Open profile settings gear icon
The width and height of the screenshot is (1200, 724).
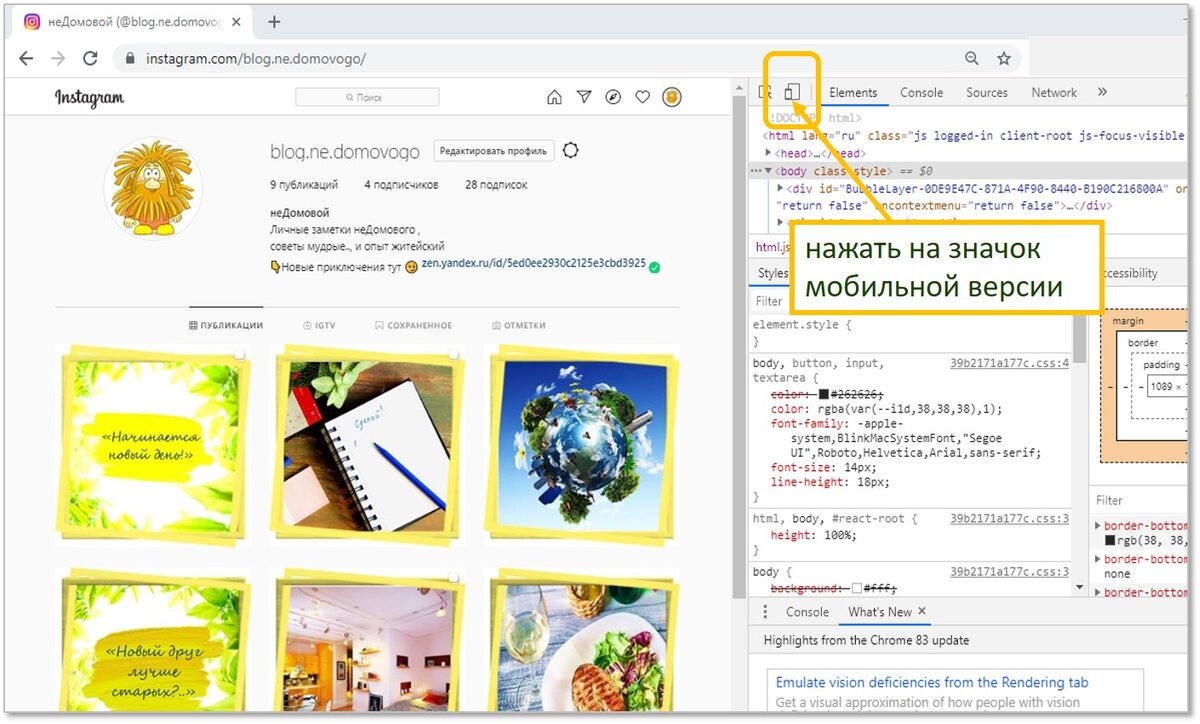tap(571, 151)
